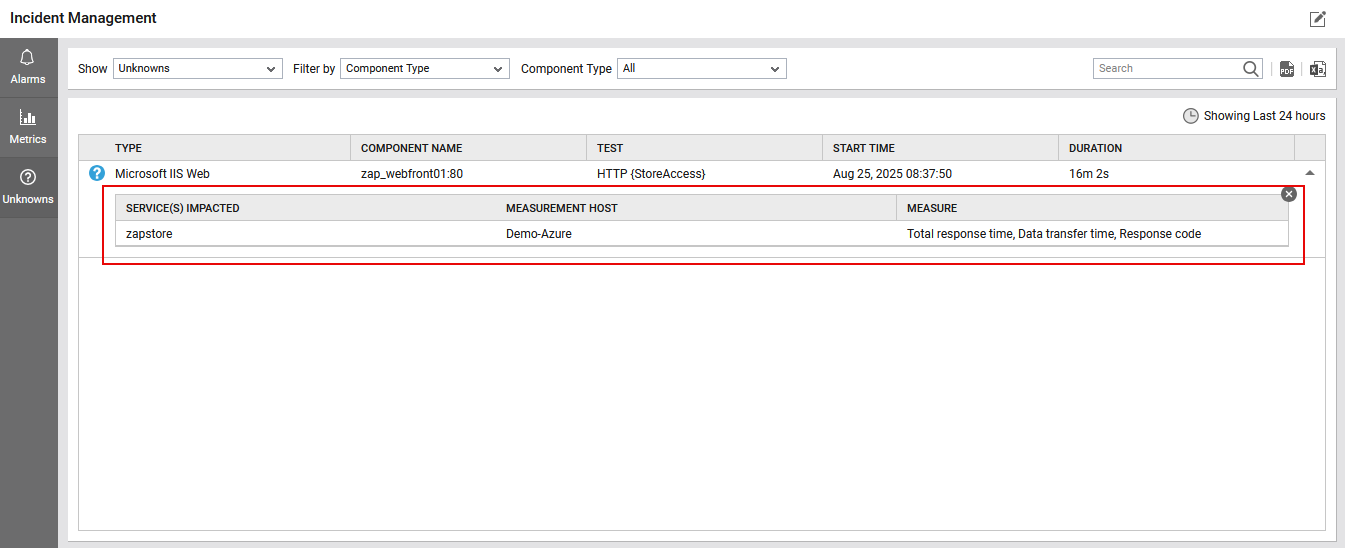Screen dimensions: 1345x548
Task: Open the Show dropdown set to Unknowns
Action: pyautogui.click(x=197, y=69)
